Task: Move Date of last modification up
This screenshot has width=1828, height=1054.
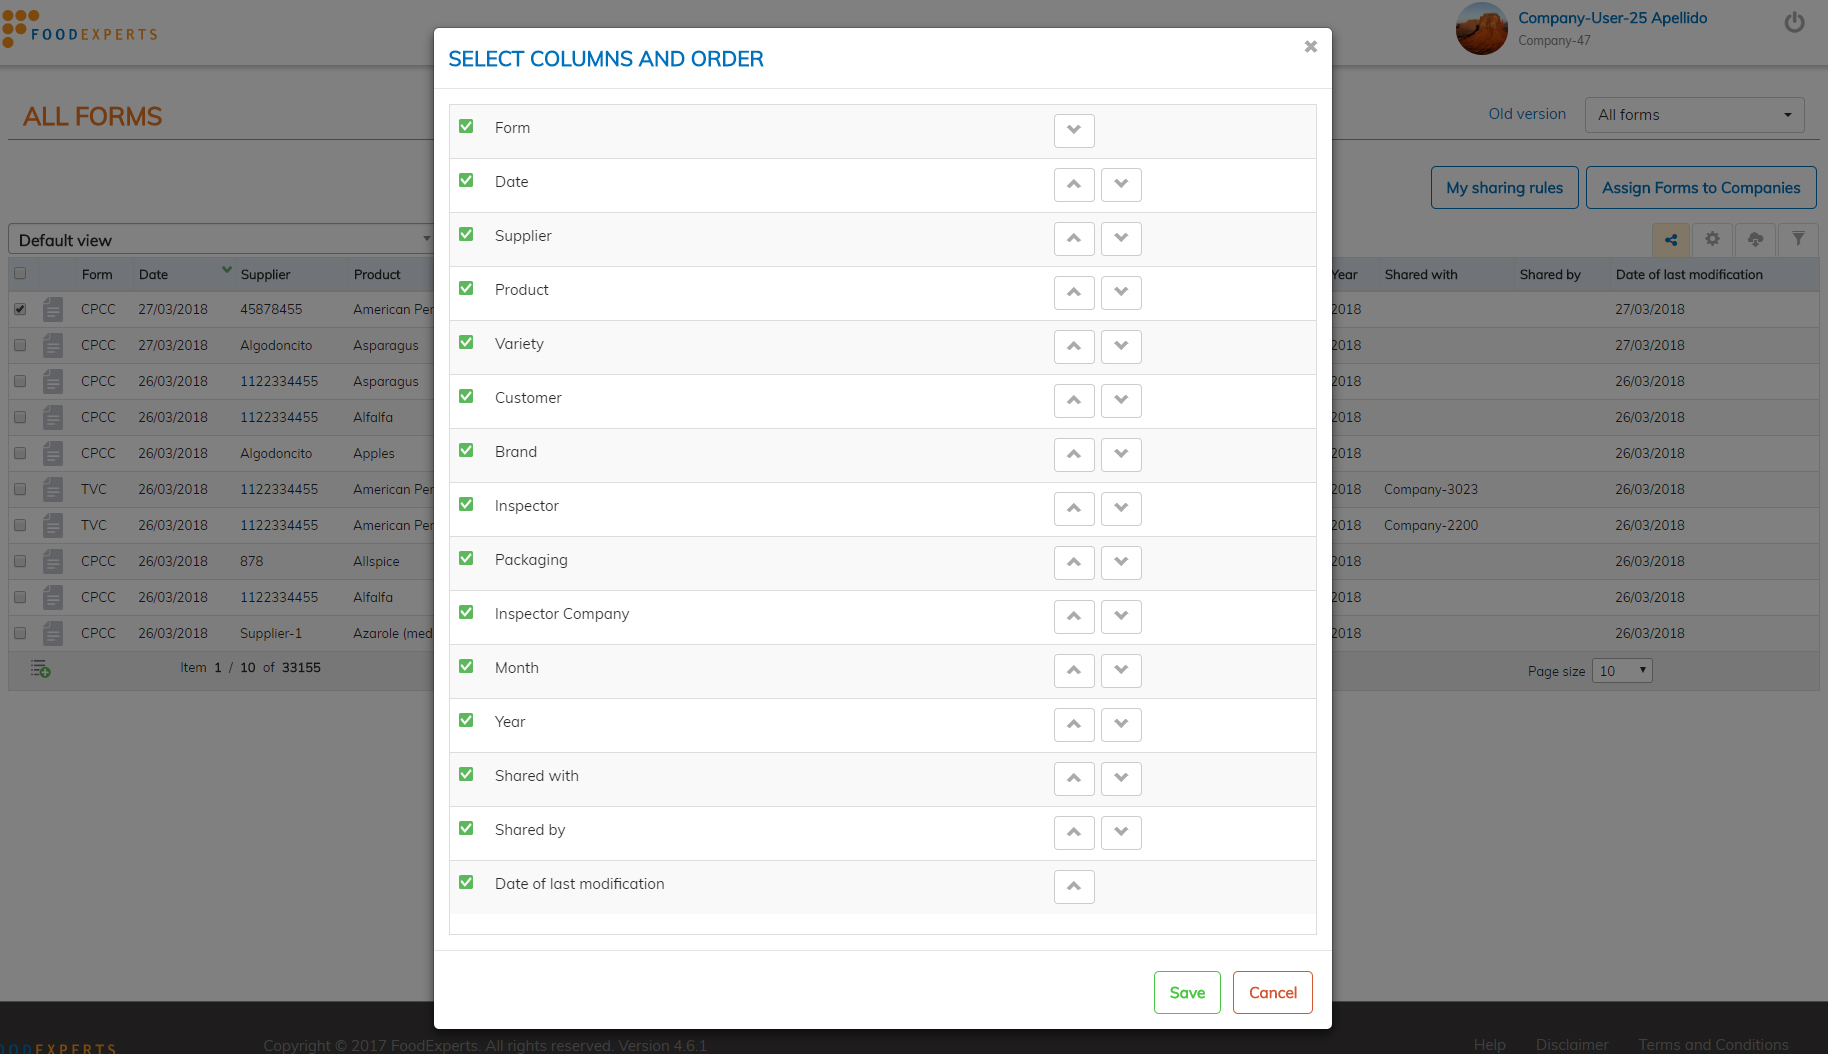Action: tap(1073, 887)
